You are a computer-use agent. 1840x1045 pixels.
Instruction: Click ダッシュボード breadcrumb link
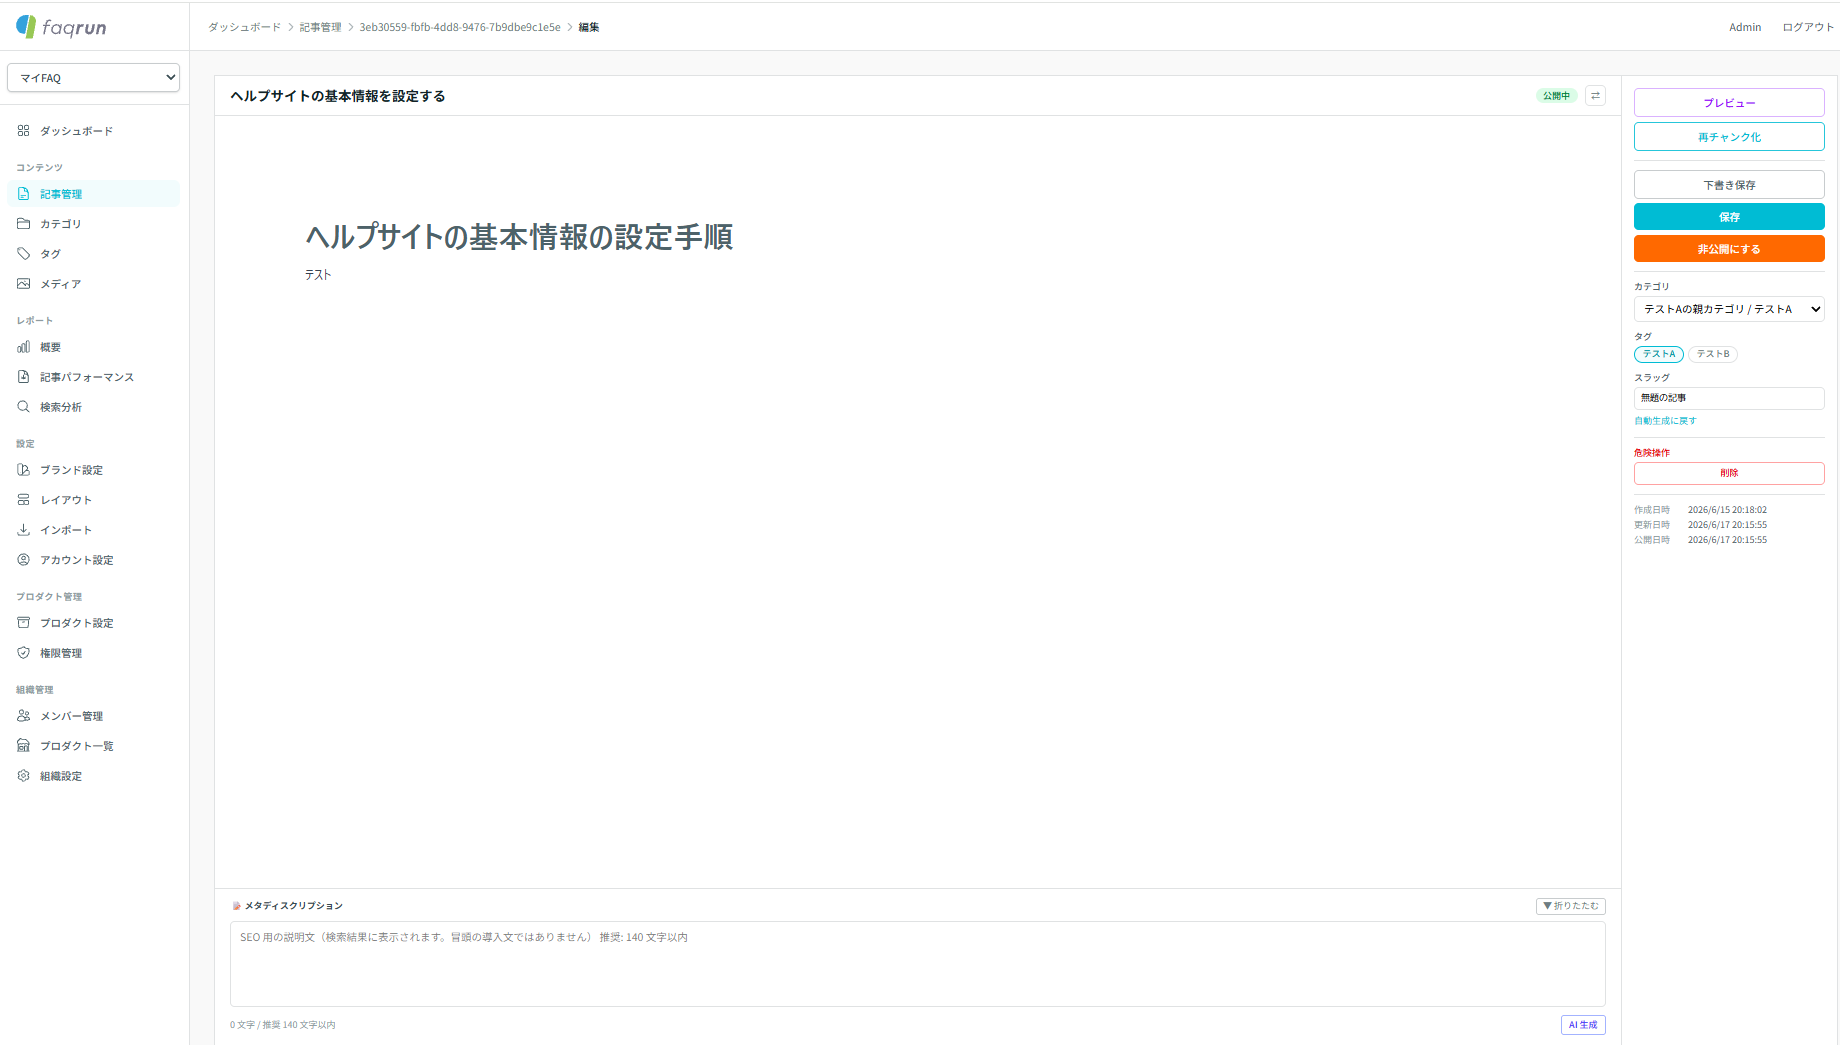(x=244, y=27)
